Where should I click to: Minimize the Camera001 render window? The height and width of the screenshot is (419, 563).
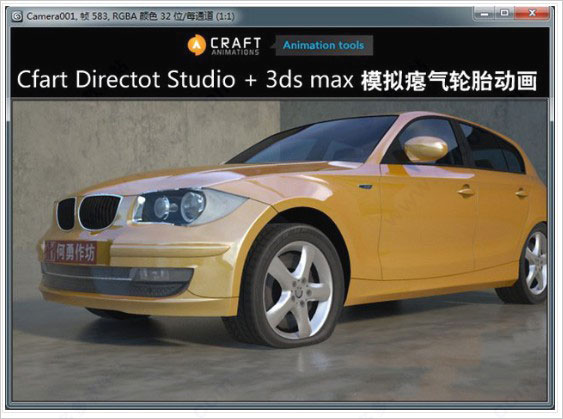pos(484,14)
